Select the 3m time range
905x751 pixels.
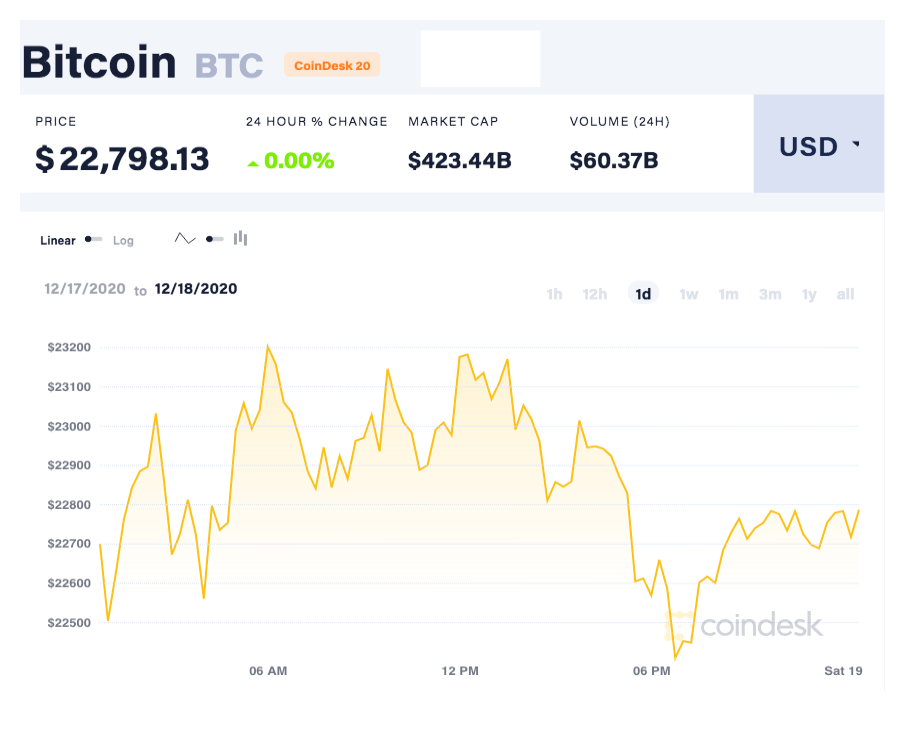tap(769, 294)
